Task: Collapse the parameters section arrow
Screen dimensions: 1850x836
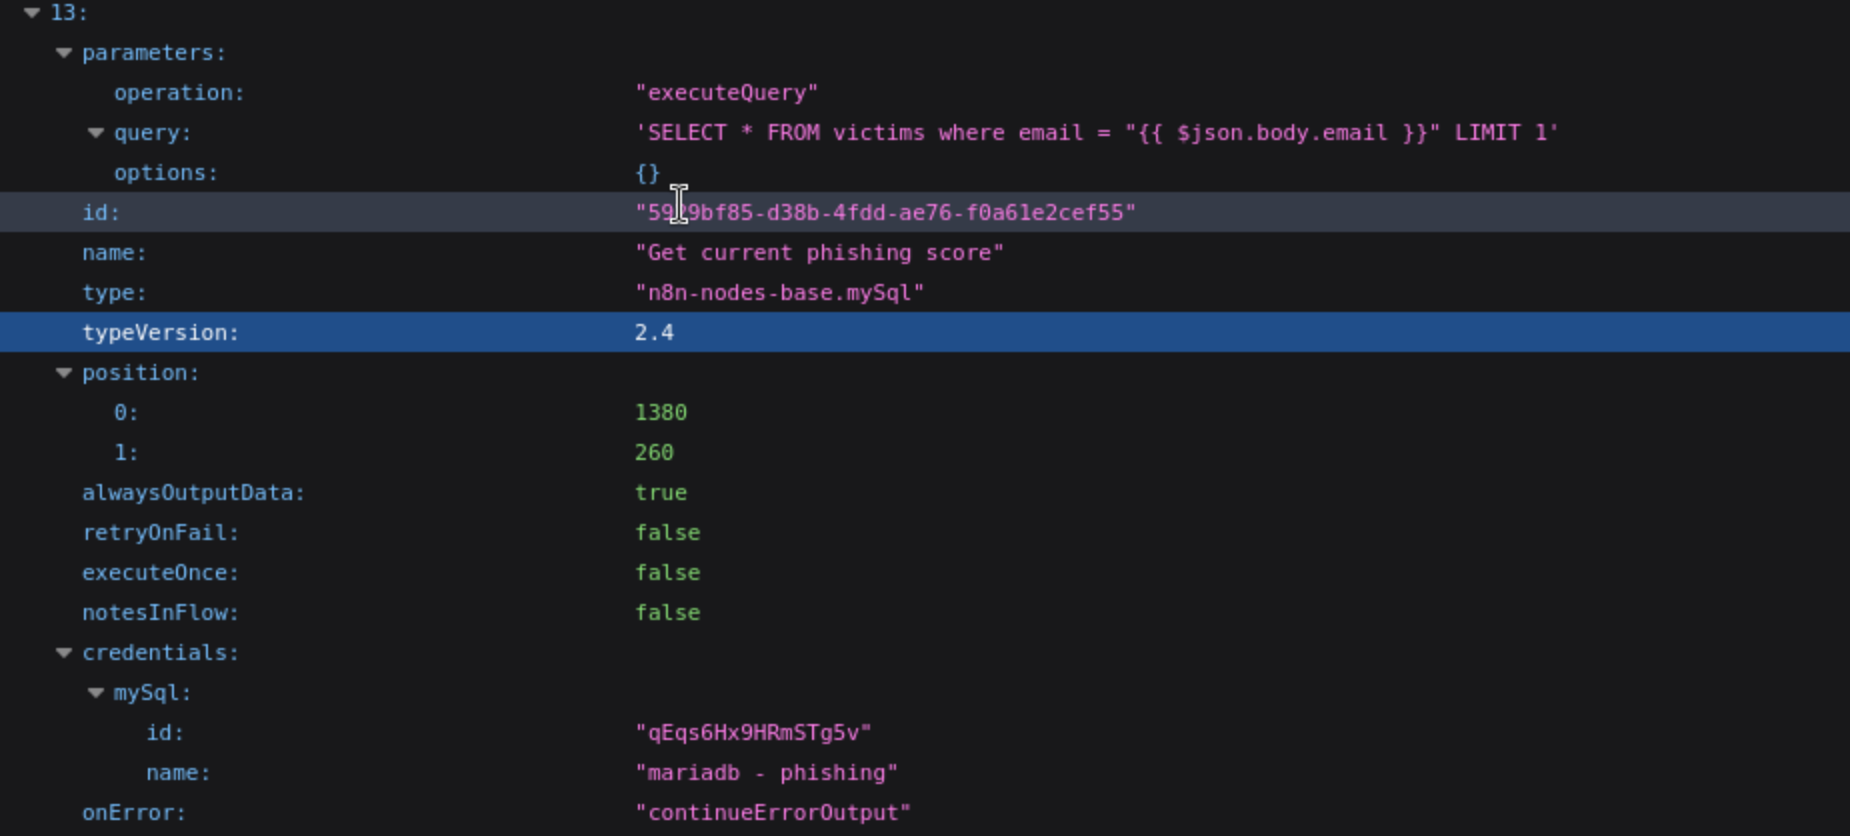Action: point(64,53)
